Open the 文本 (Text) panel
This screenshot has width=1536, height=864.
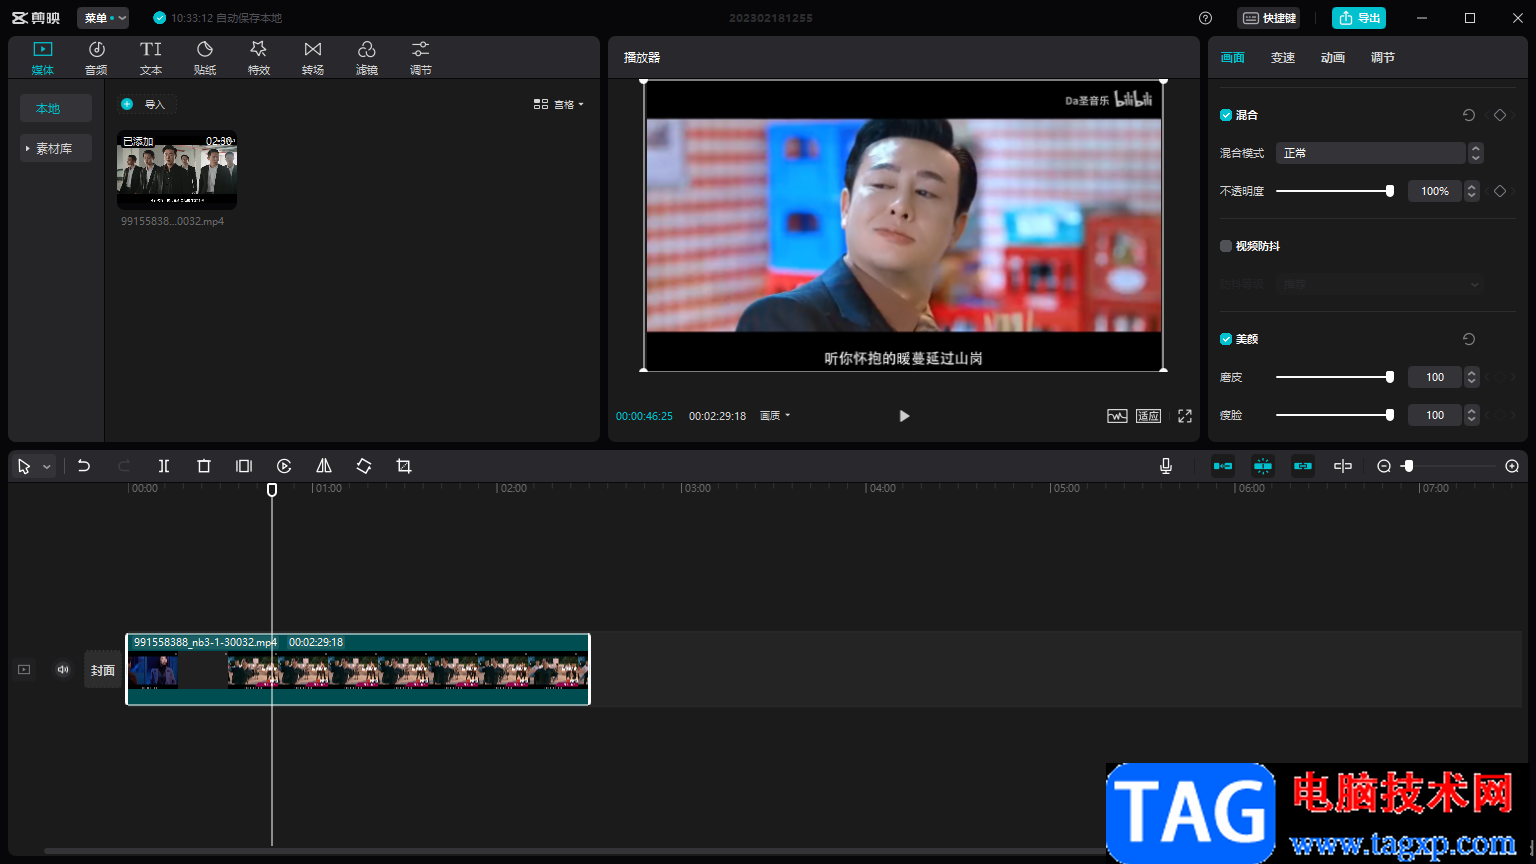[150, 58]
